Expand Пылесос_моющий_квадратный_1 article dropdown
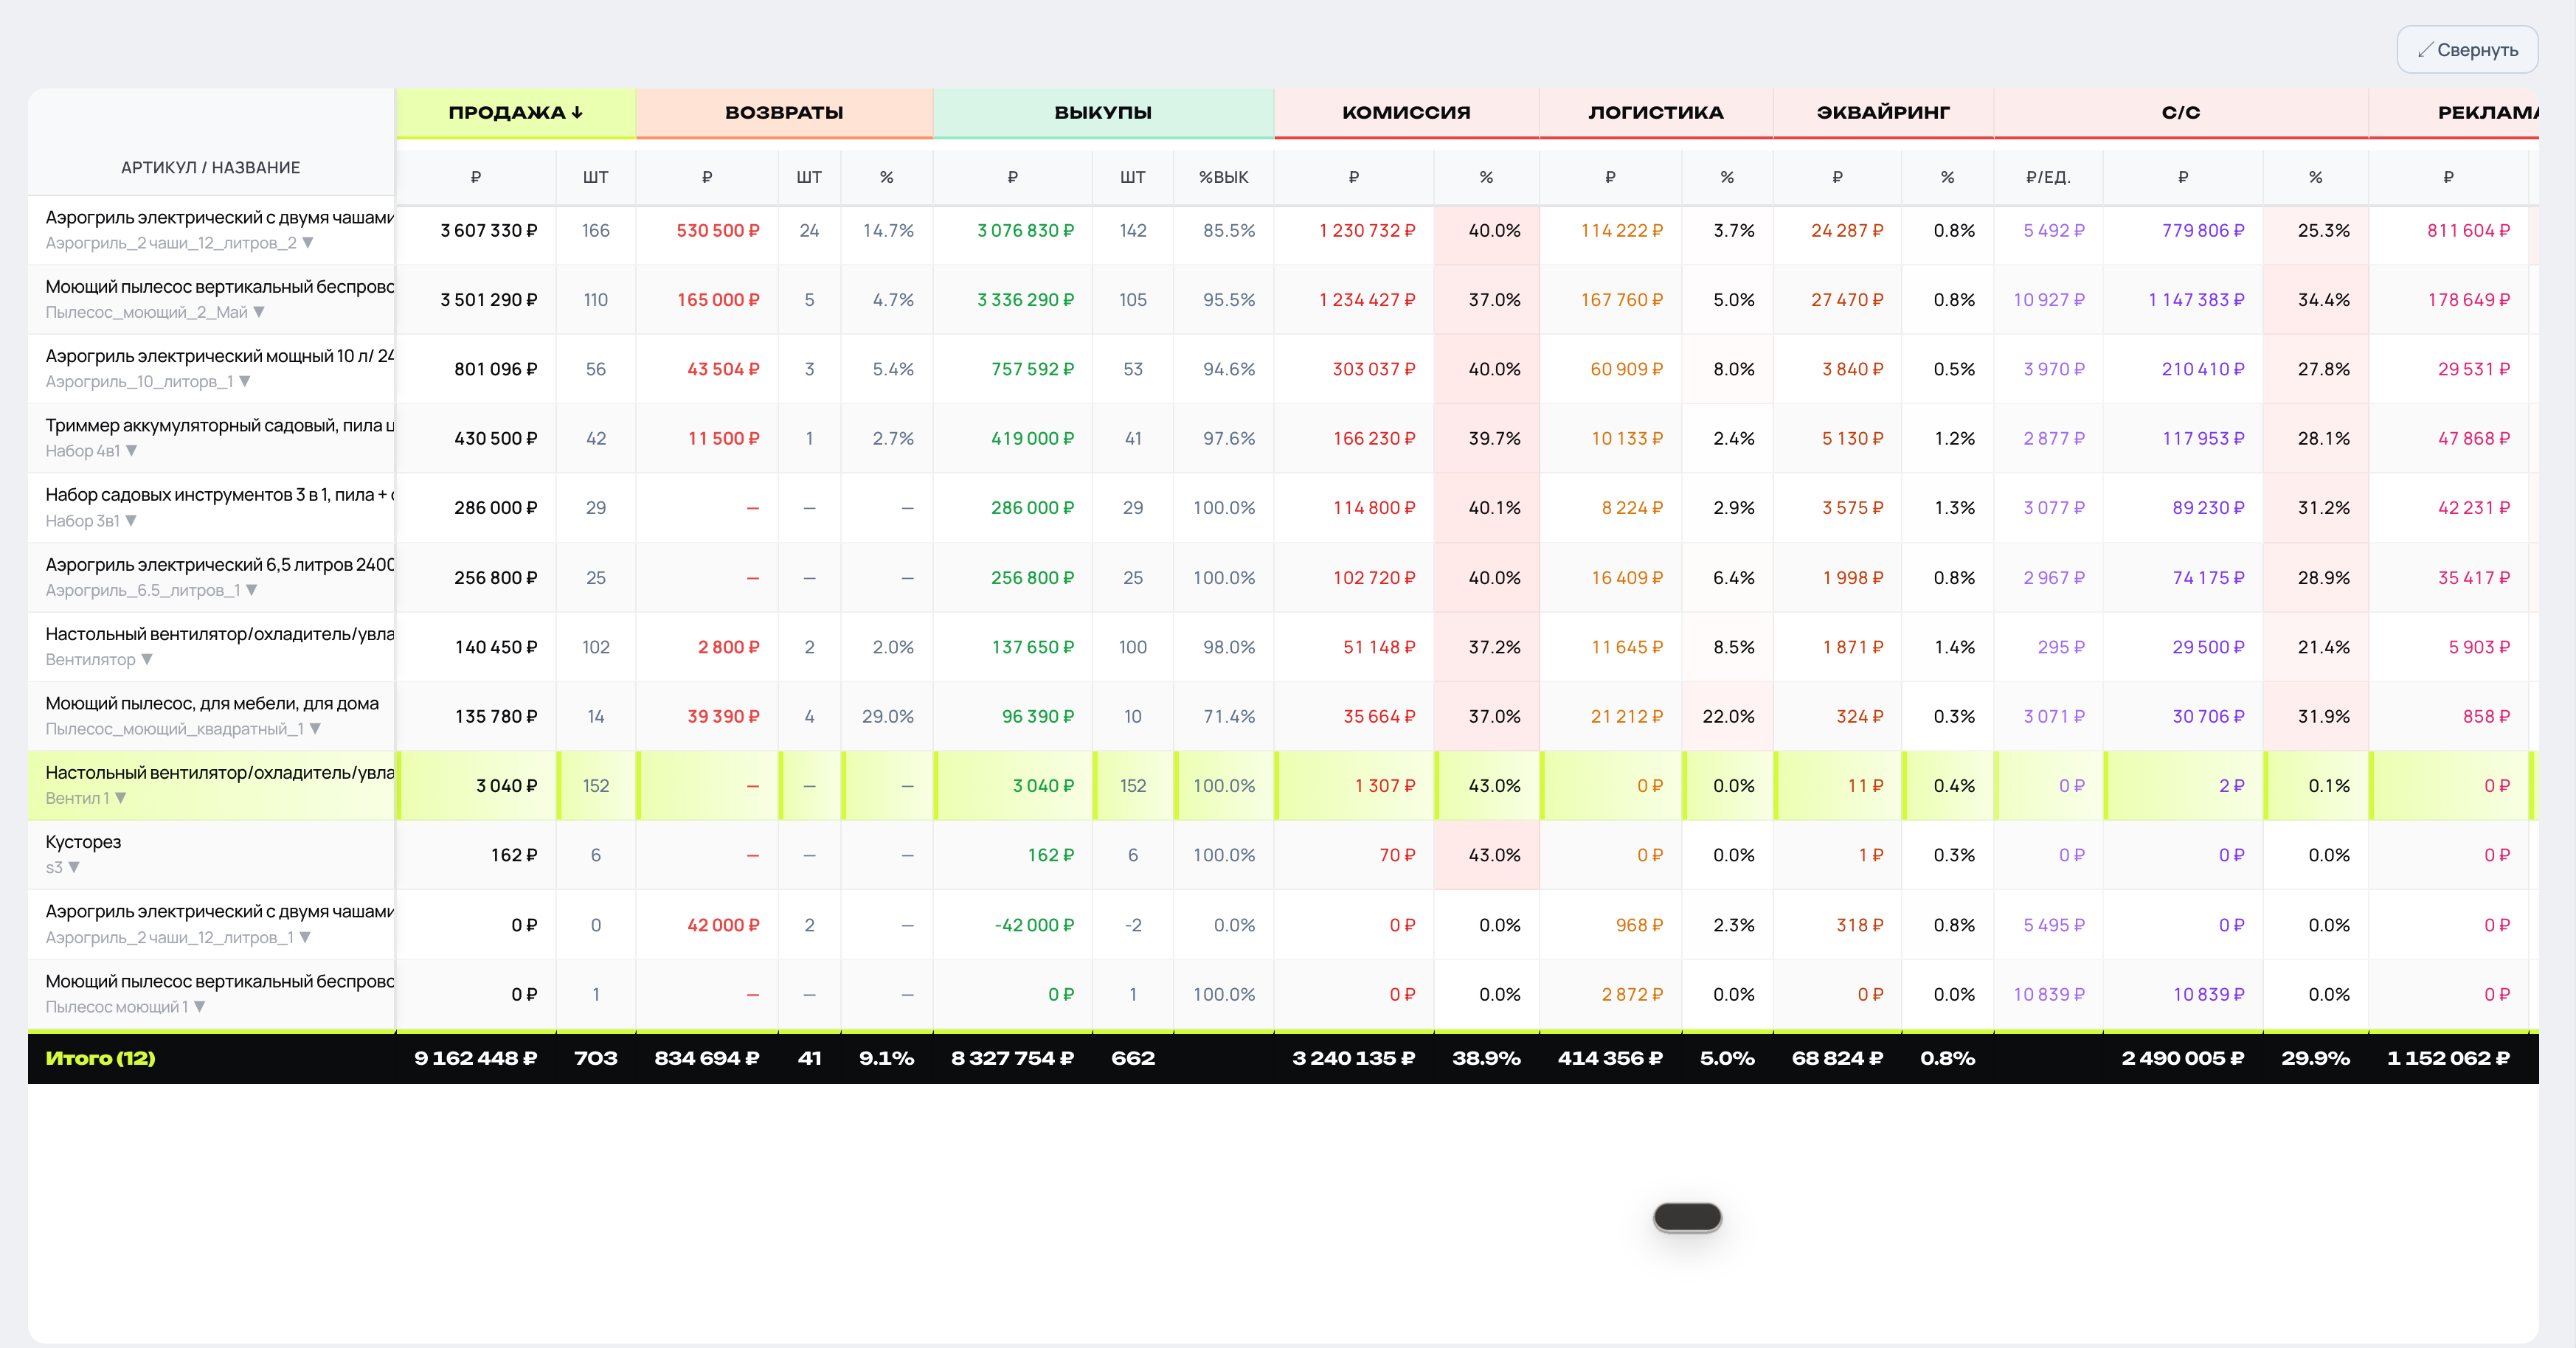The image size is (2576, 1348). (x=315, y=729)
